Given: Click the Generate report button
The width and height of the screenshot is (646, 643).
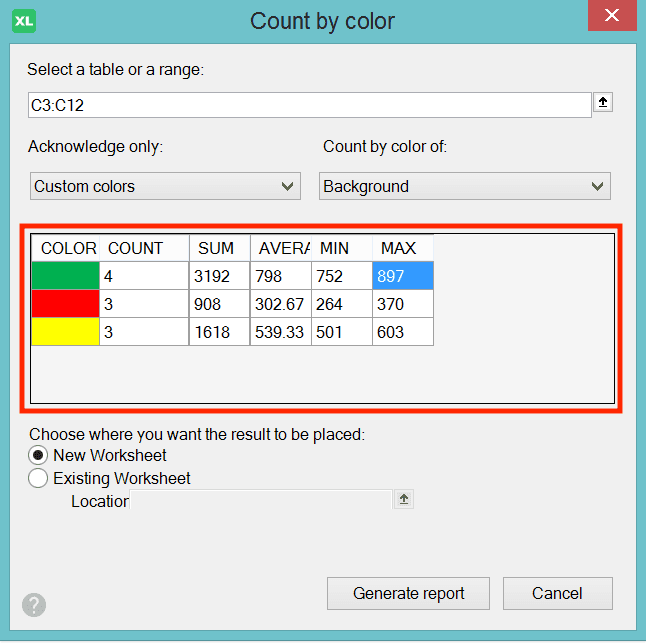Looking at the screenshot, I should click(408, 593).
